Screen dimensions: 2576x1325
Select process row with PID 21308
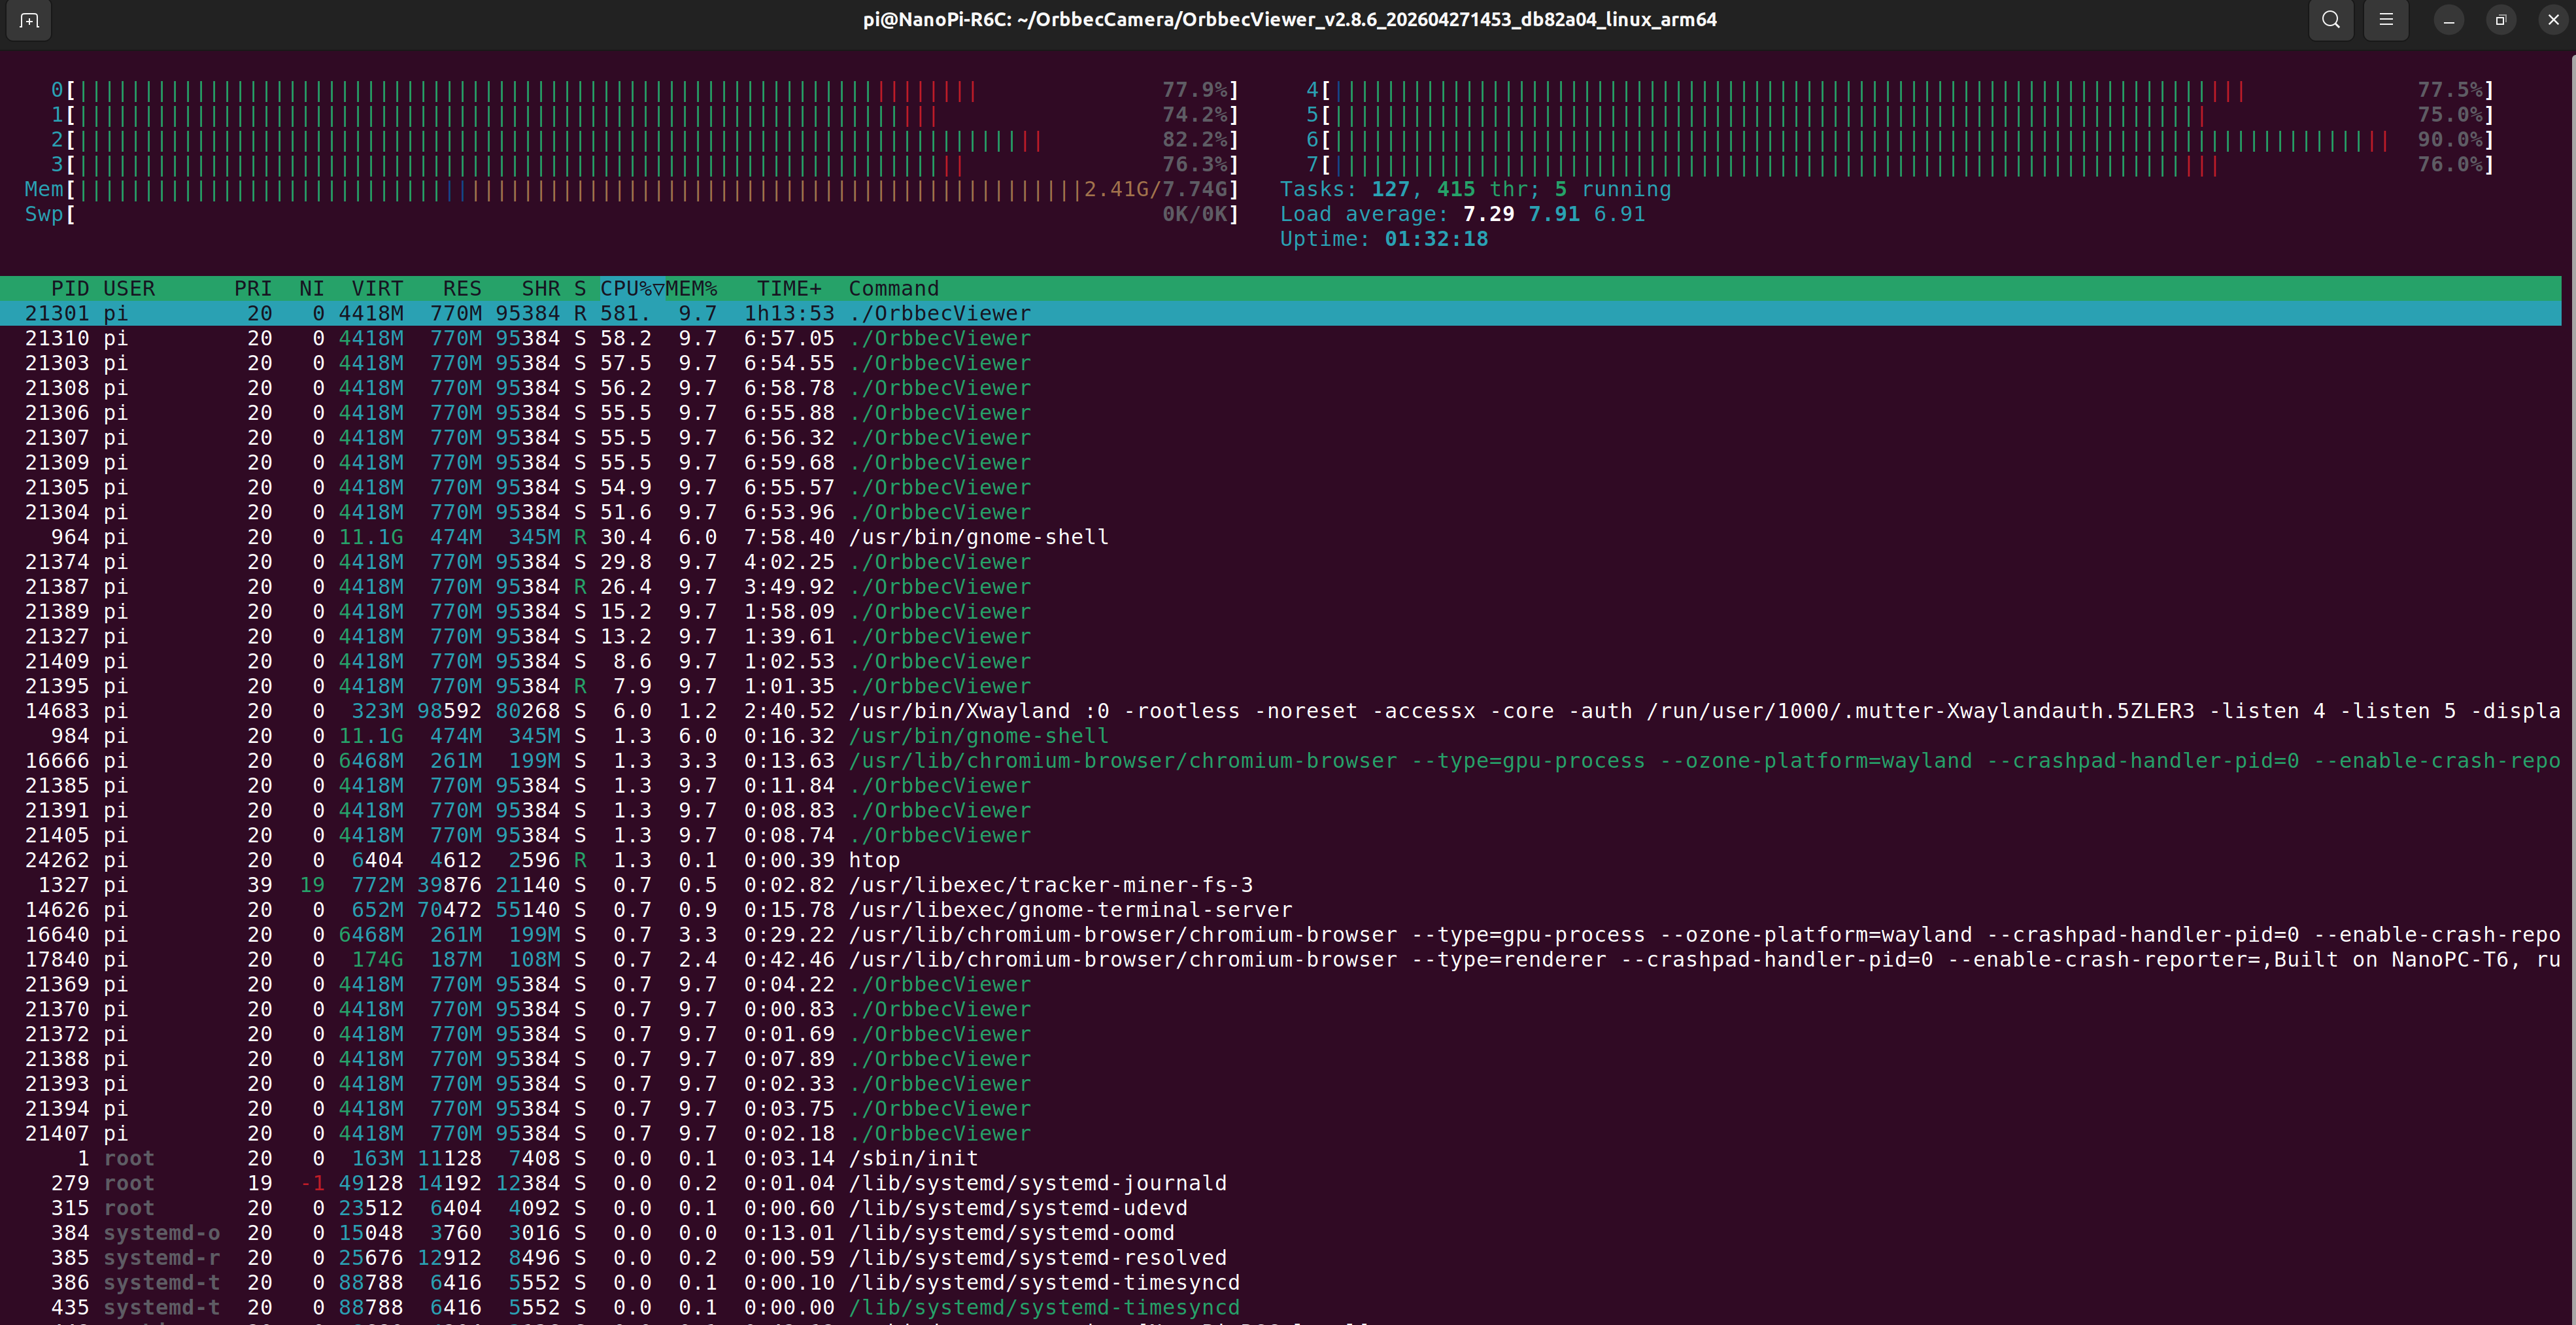pos(1281,388)
